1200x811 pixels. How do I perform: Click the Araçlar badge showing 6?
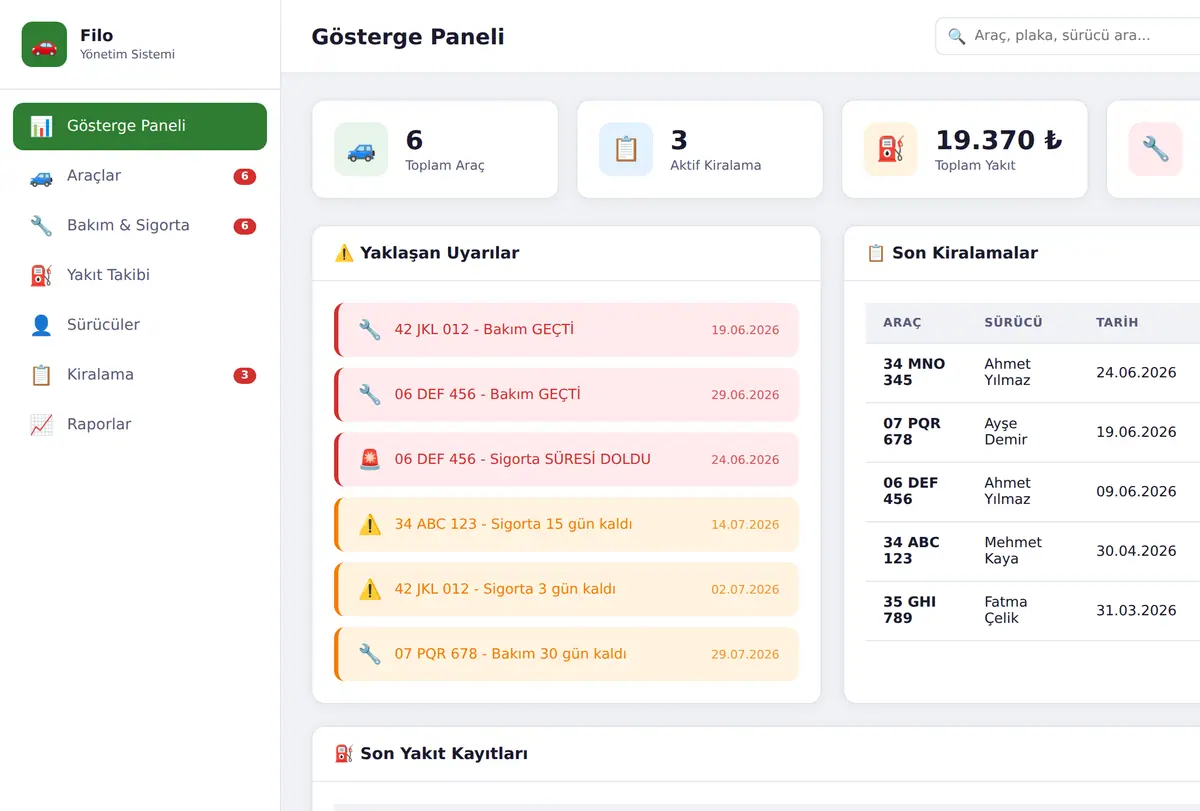click(x=245, y=177)
